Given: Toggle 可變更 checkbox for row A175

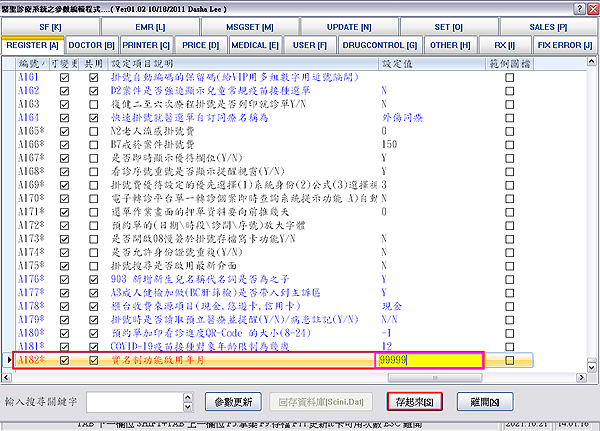Looking at the screenshot, I should click(65, 265).
